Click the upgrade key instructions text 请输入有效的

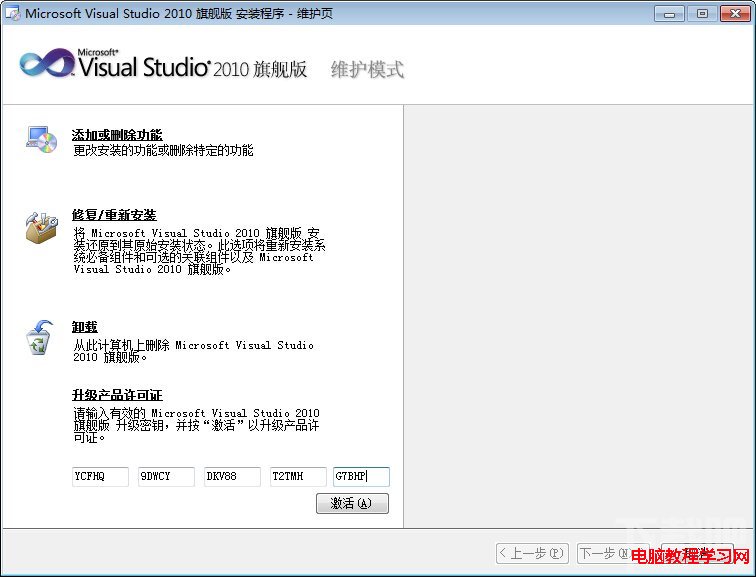coord(196,425)
